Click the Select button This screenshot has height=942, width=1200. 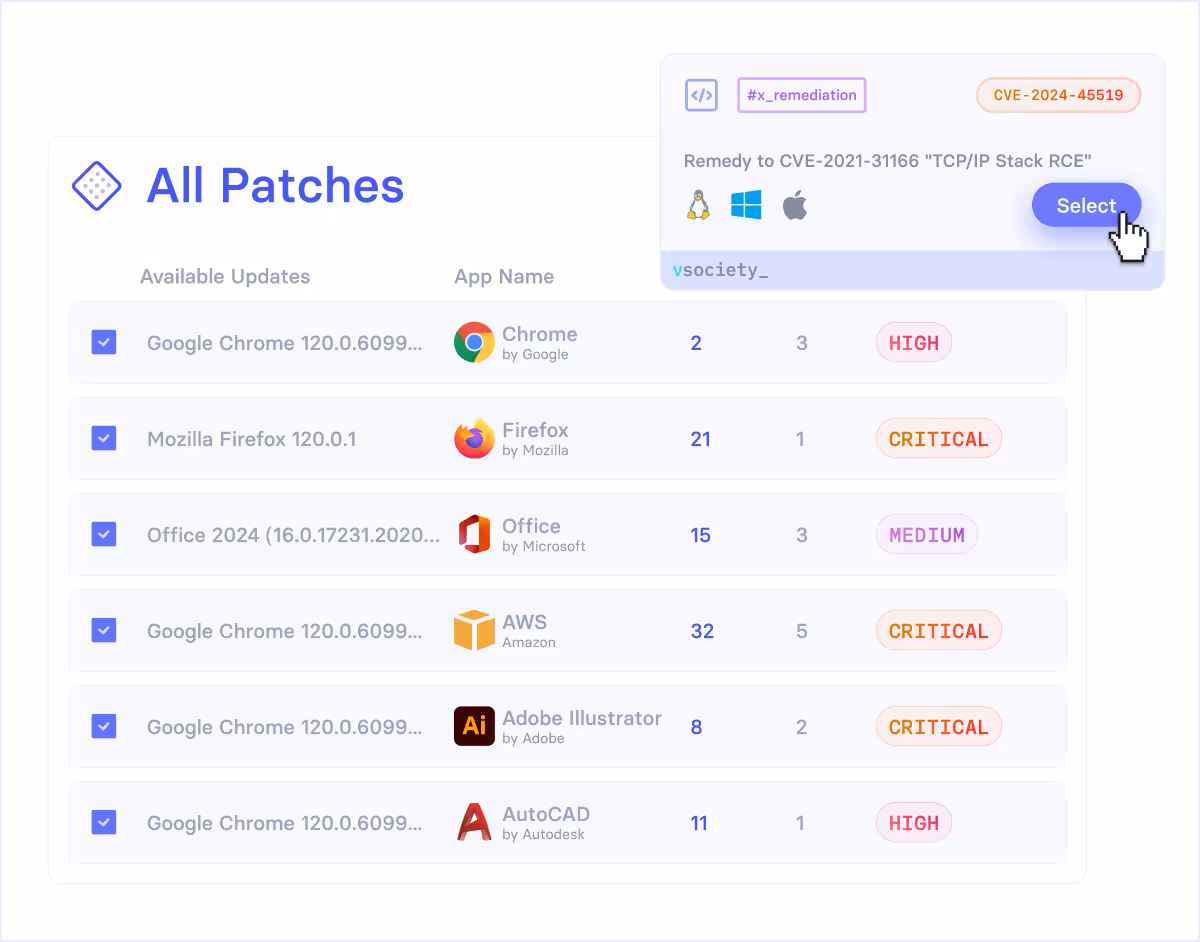coord(1086,205)
